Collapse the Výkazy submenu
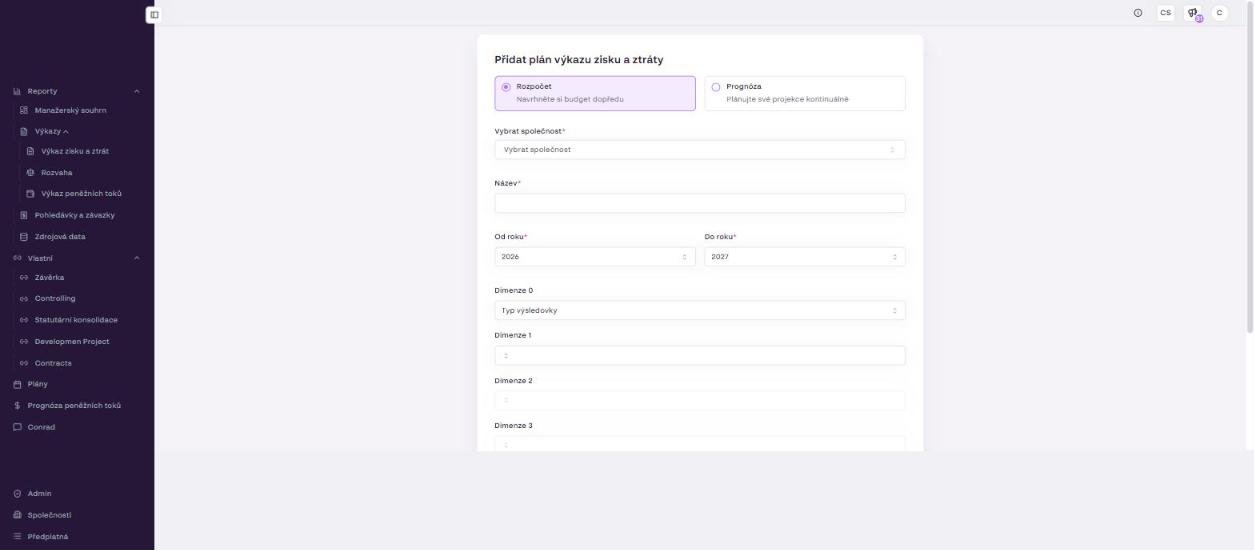Viewport: 1254px width, 550px height. pyautogui.click(x=66, y=131)
